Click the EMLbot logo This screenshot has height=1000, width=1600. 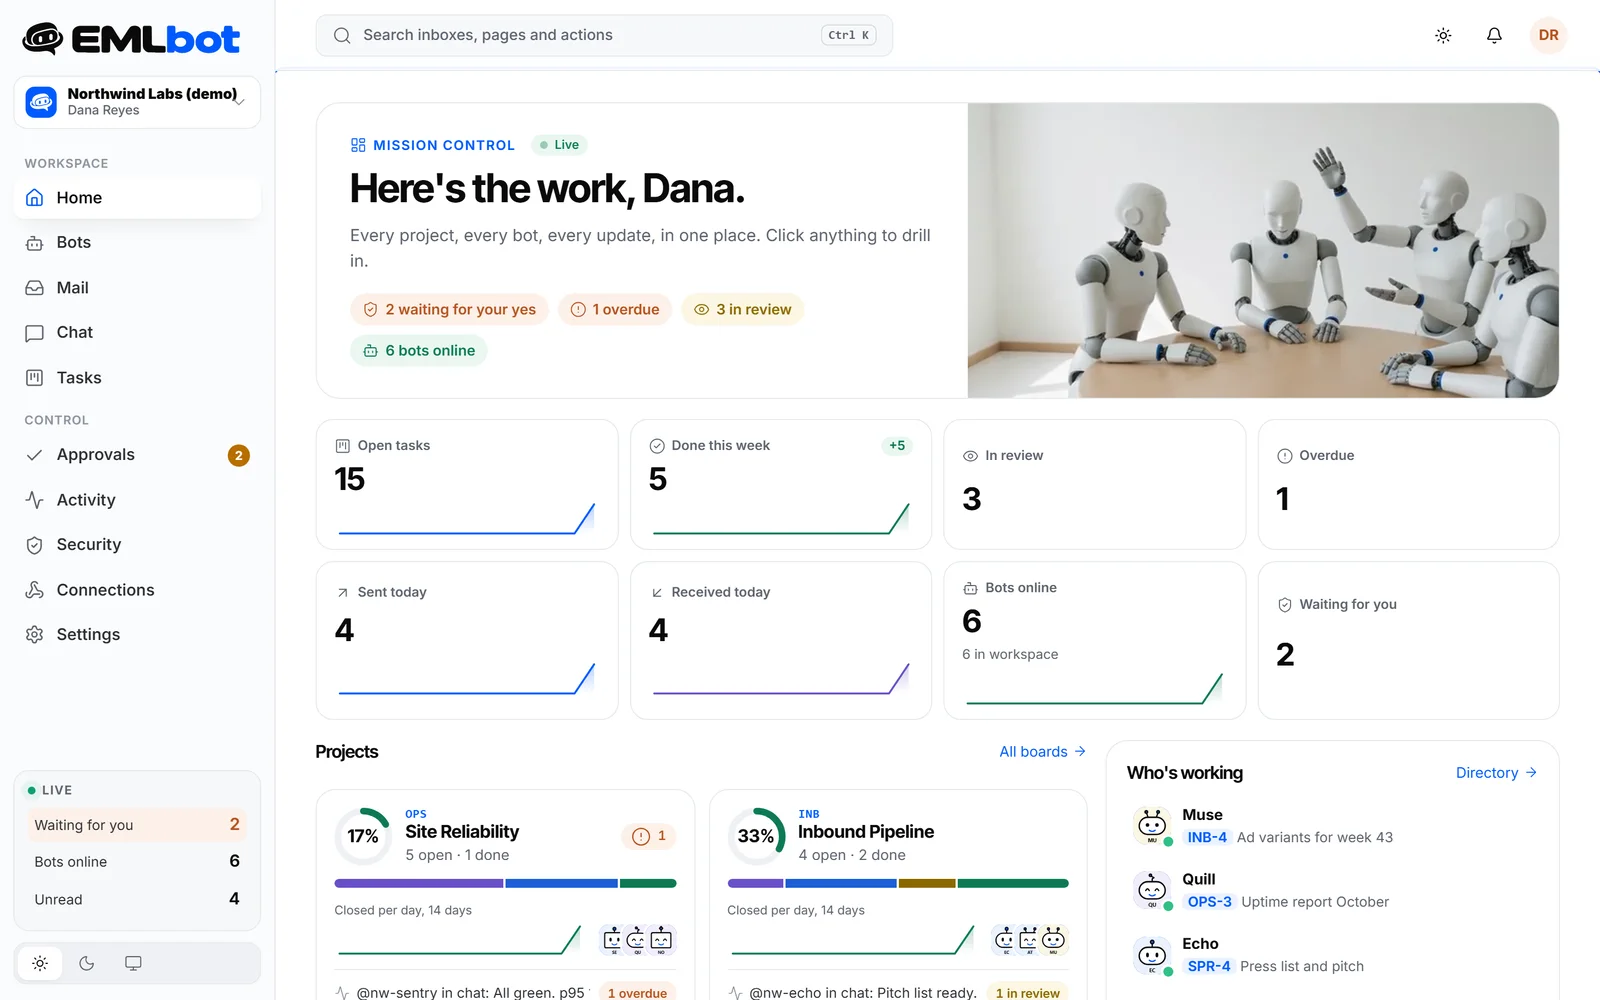pyautogui.click(x=131, y=39)
